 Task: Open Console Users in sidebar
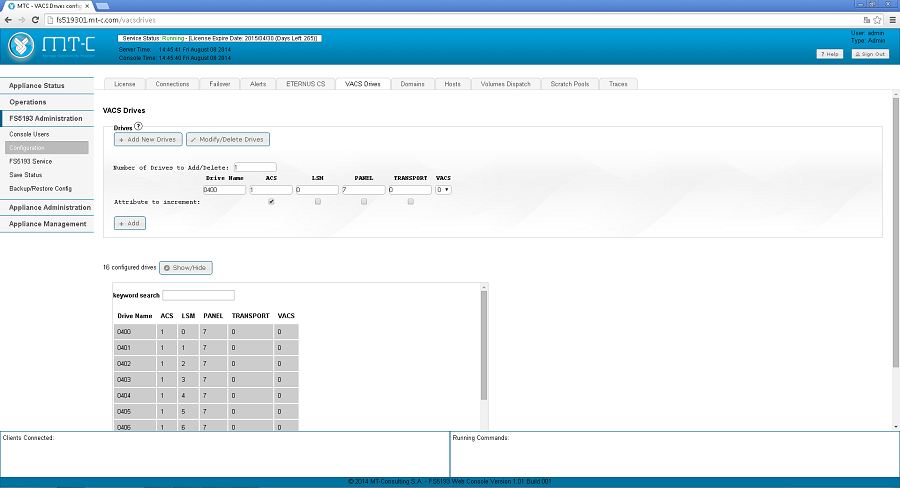coord(29,134)
